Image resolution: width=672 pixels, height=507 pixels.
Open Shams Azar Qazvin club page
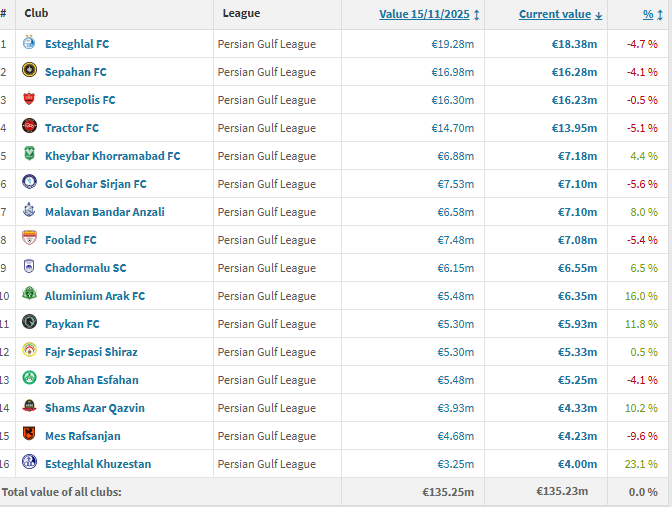tap(94, 408)
